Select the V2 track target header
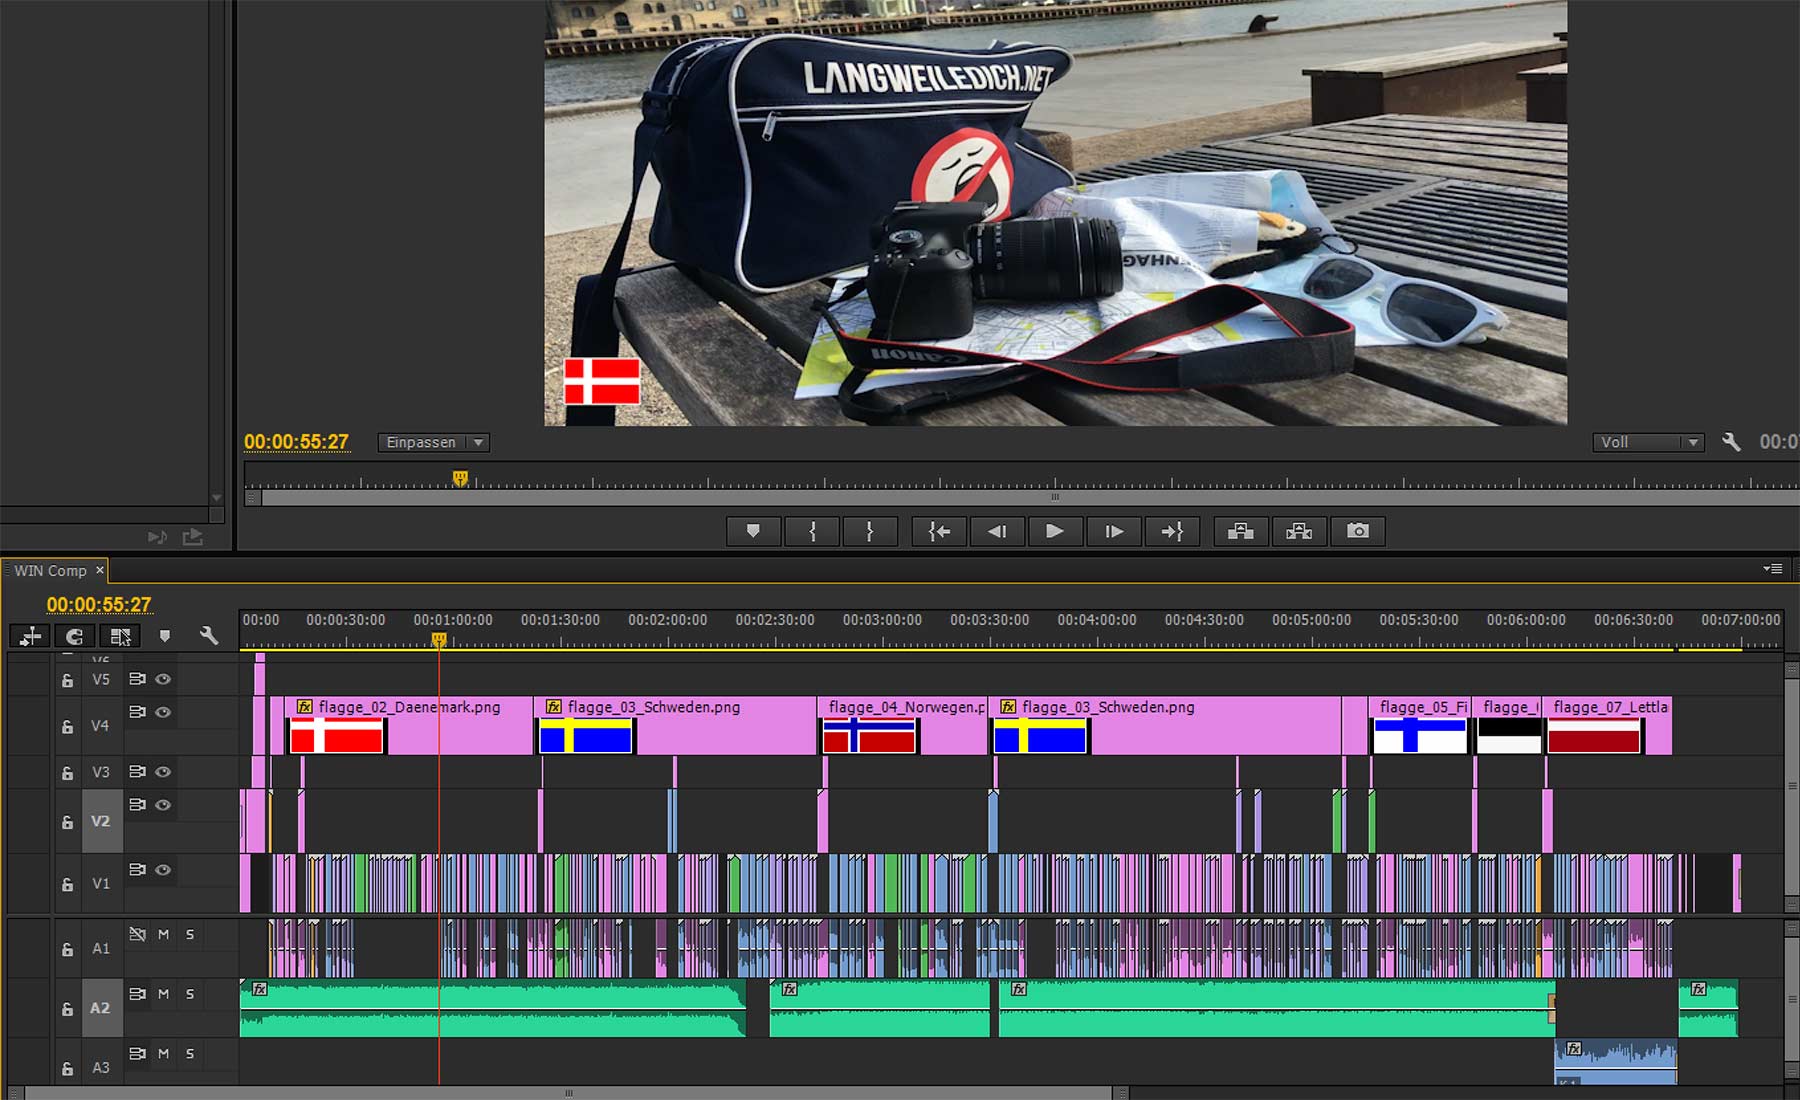 pos(101,821)
